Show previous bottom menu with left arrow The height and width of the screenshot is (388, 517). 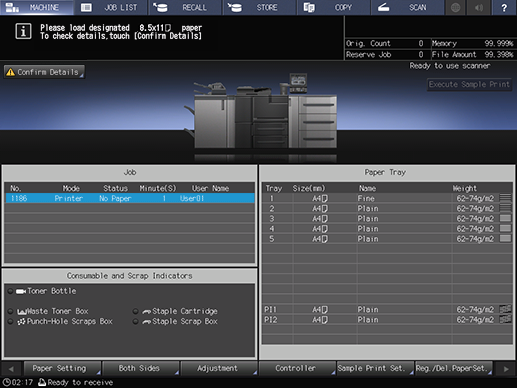click(11, 369)
